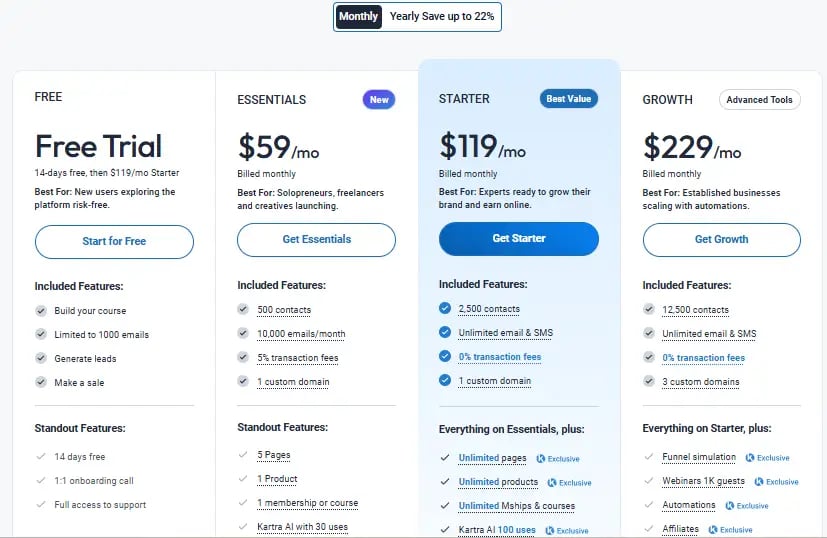Click the checkmark beside 14 days free
827x538 pixels.
pyautogui.click(x=41, y=457)
